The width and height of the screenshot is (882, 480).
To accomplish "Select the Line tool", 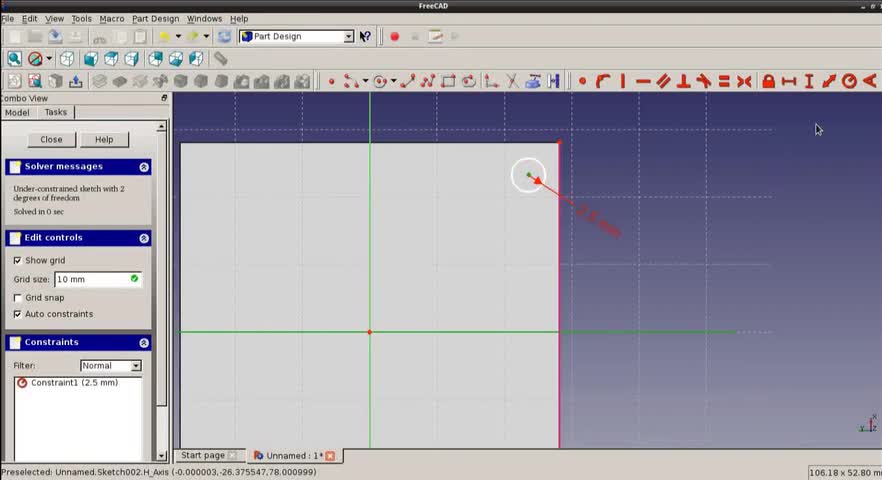I will coord(408,82).
